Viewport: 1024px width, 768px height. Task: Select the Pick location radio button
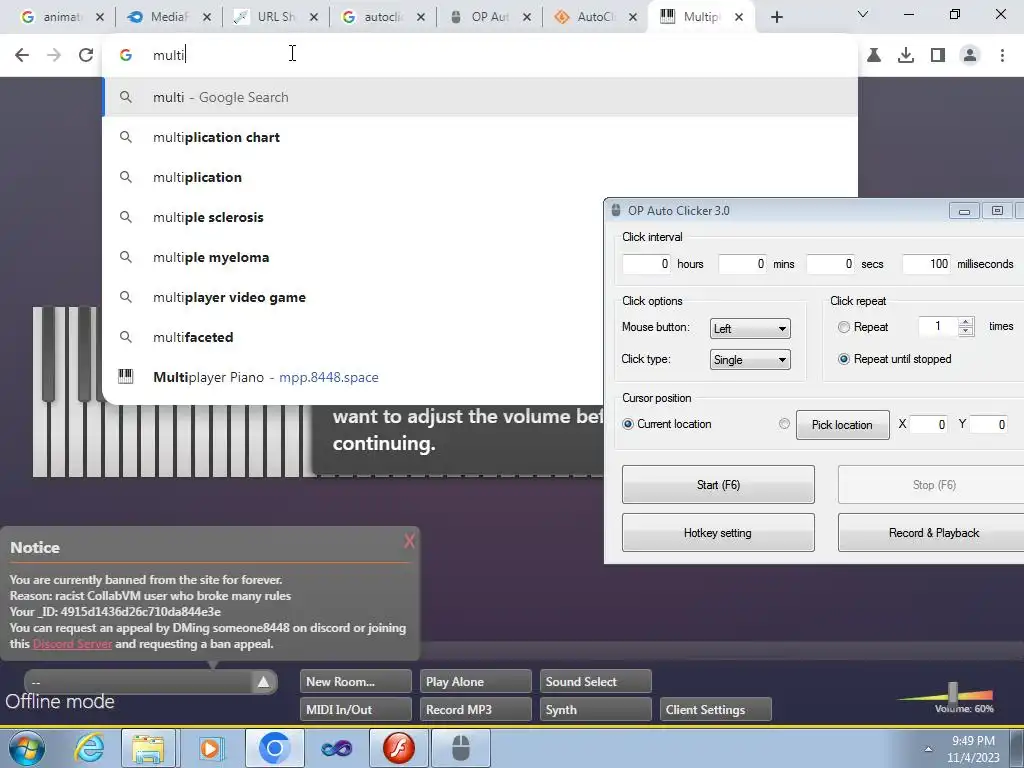[784, 424]
